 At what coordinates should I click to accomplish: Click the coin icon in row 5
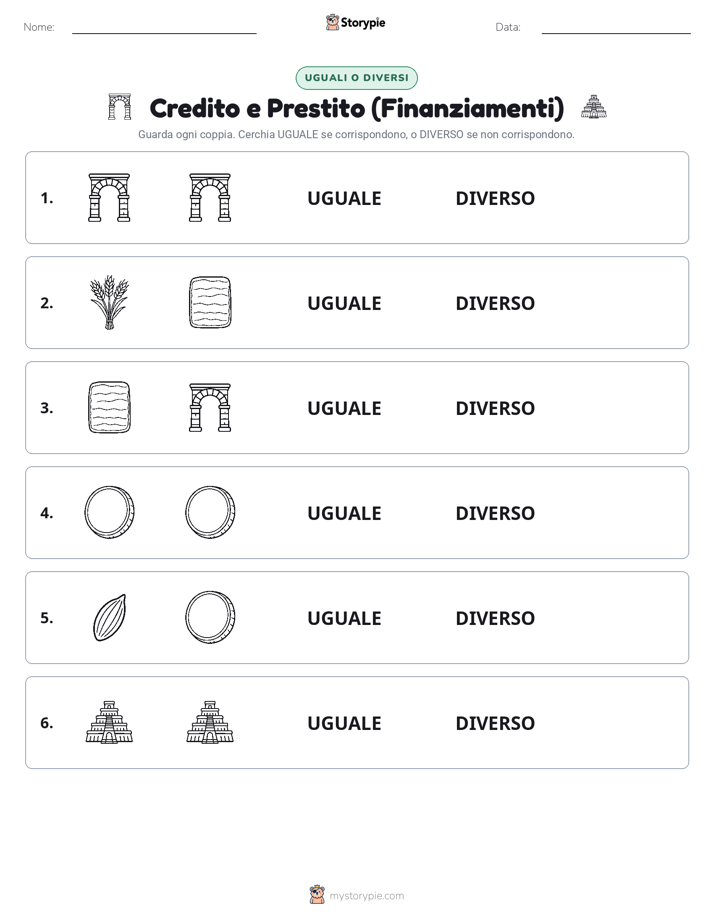coord(210,617)
